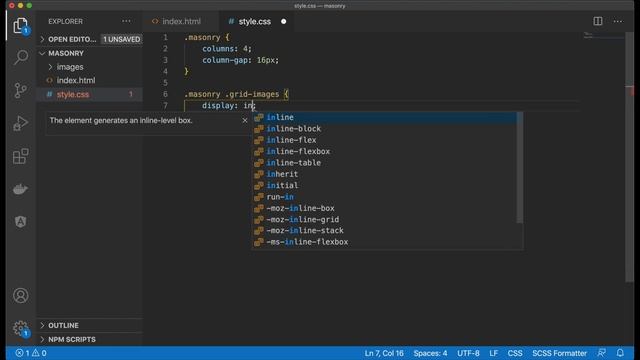640x360 pixels.
Task: Click the errors and warnings status indicator
Action: [x=31, y=353]
